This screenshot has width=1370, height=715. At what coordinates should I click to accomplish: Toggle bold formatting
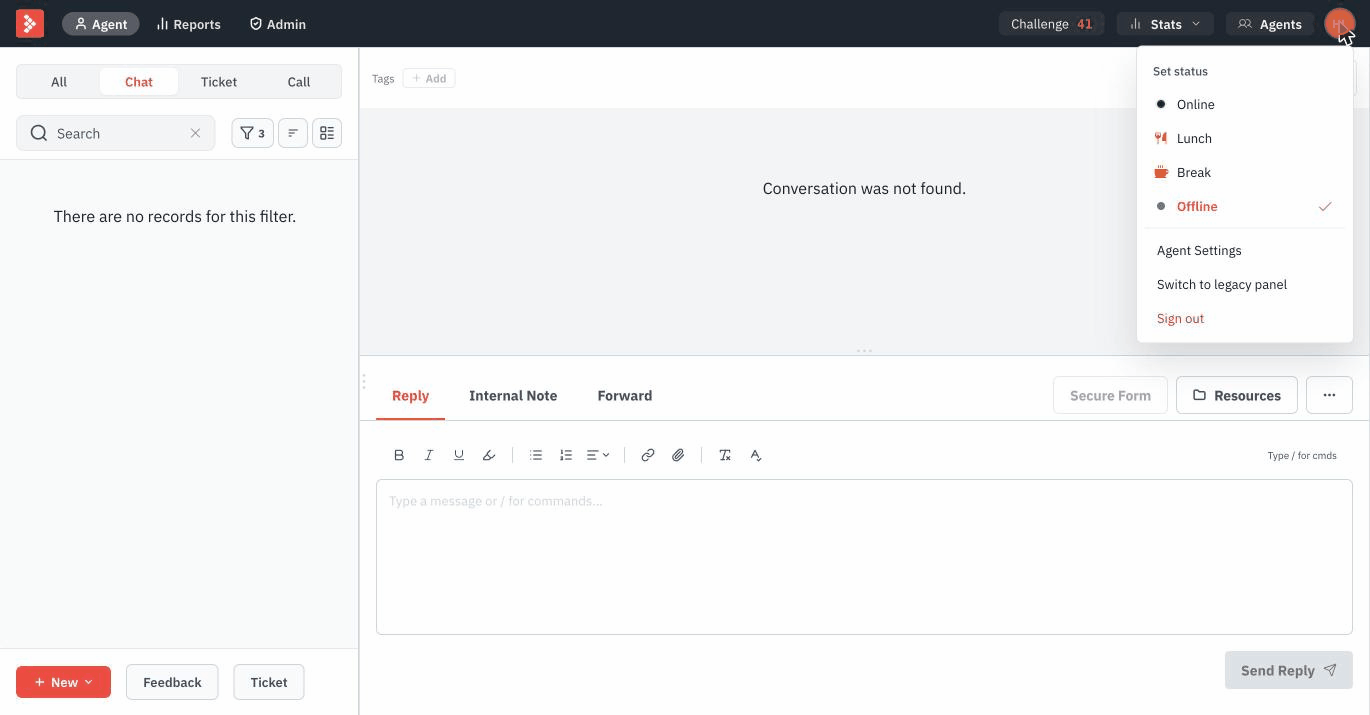(x=399, y=455)
